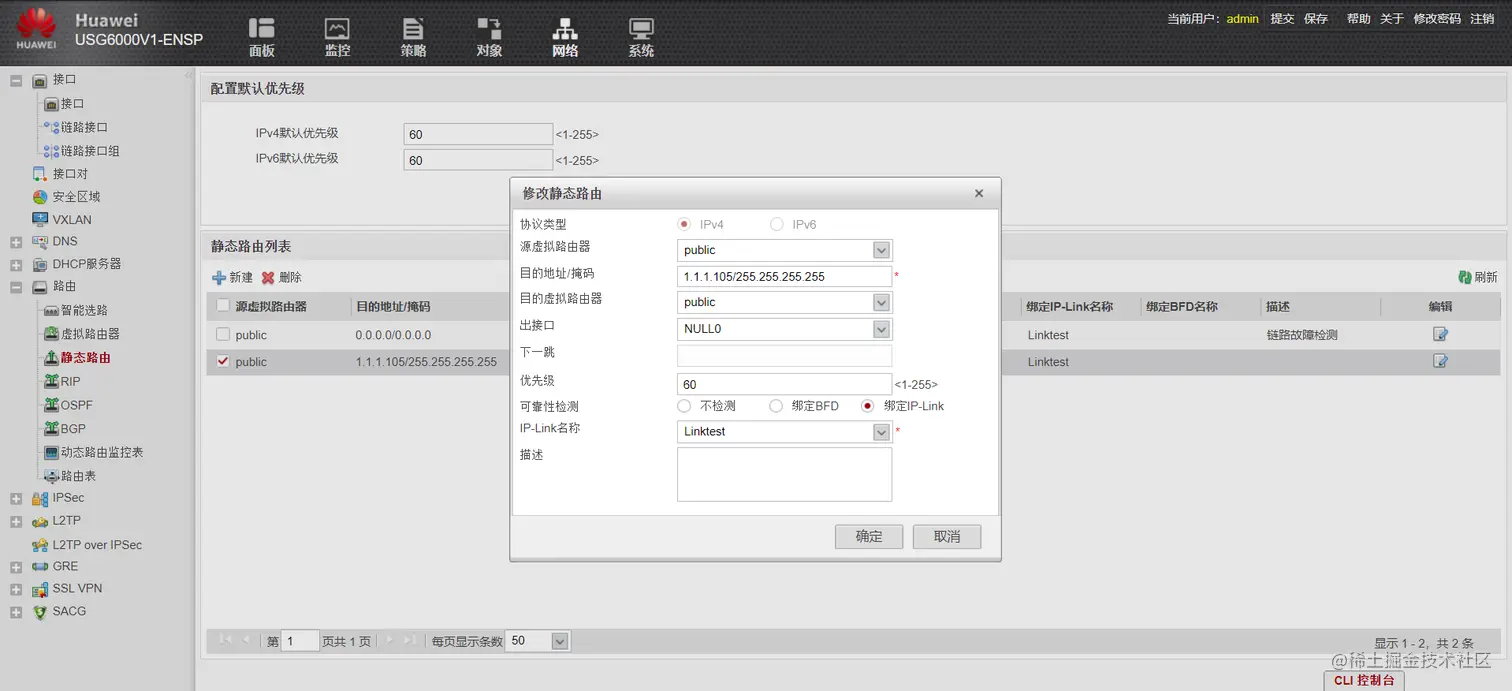Screen dimensions: 1512x691
Task: Collapse the 路由 tree group
Action: tap(16, 287)
